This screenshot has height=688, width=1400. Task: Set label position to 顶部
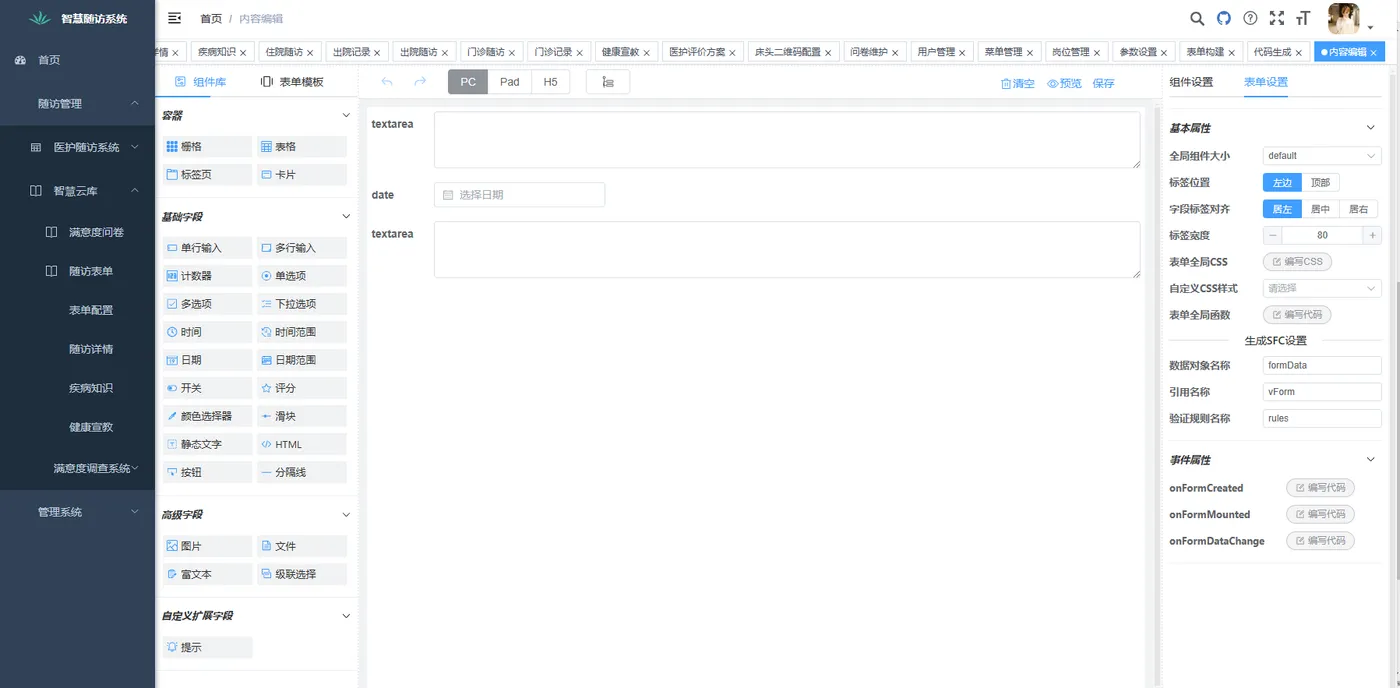click(1320, 183)
